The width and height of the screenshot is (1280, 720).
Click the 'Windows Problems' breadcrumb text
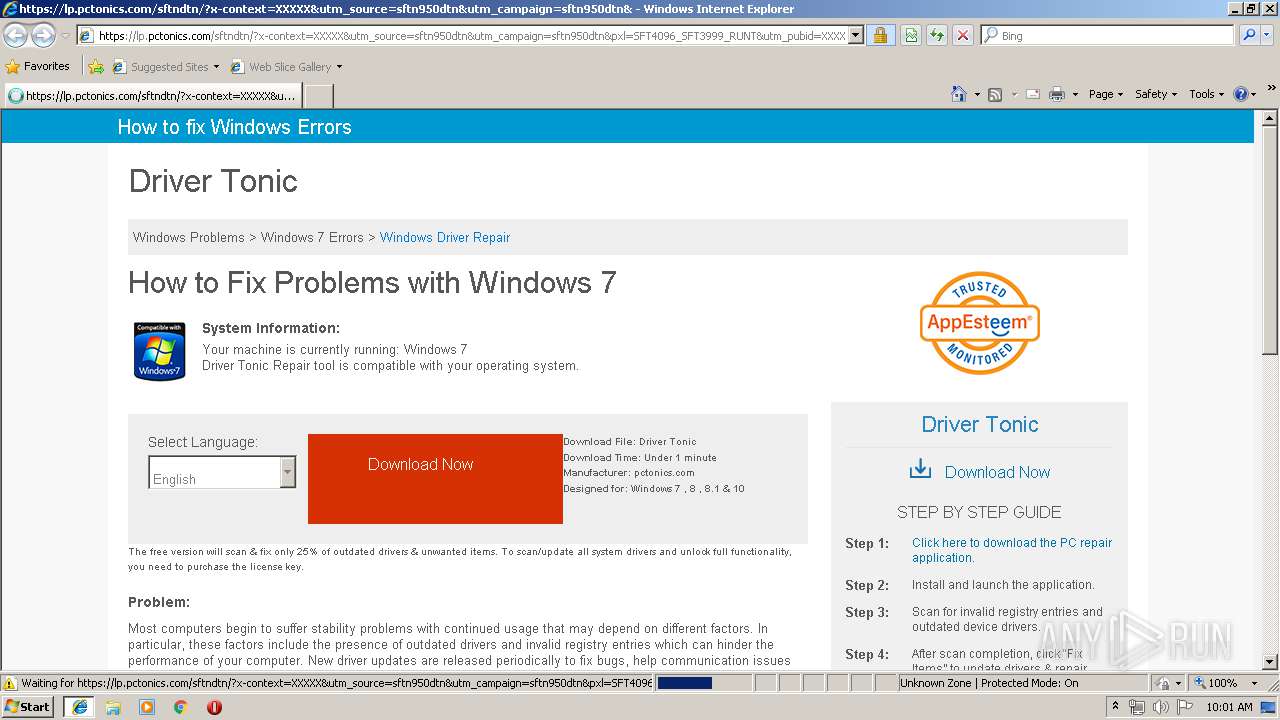(x=188, y=237)
